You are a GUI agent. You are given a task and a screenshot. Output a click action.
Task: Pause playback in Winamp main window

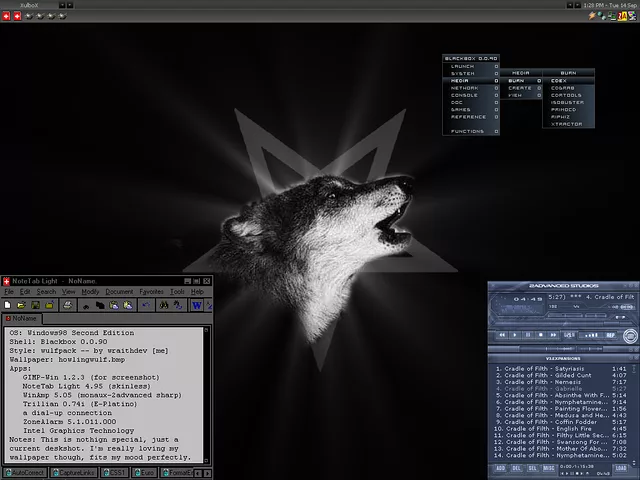528,335
